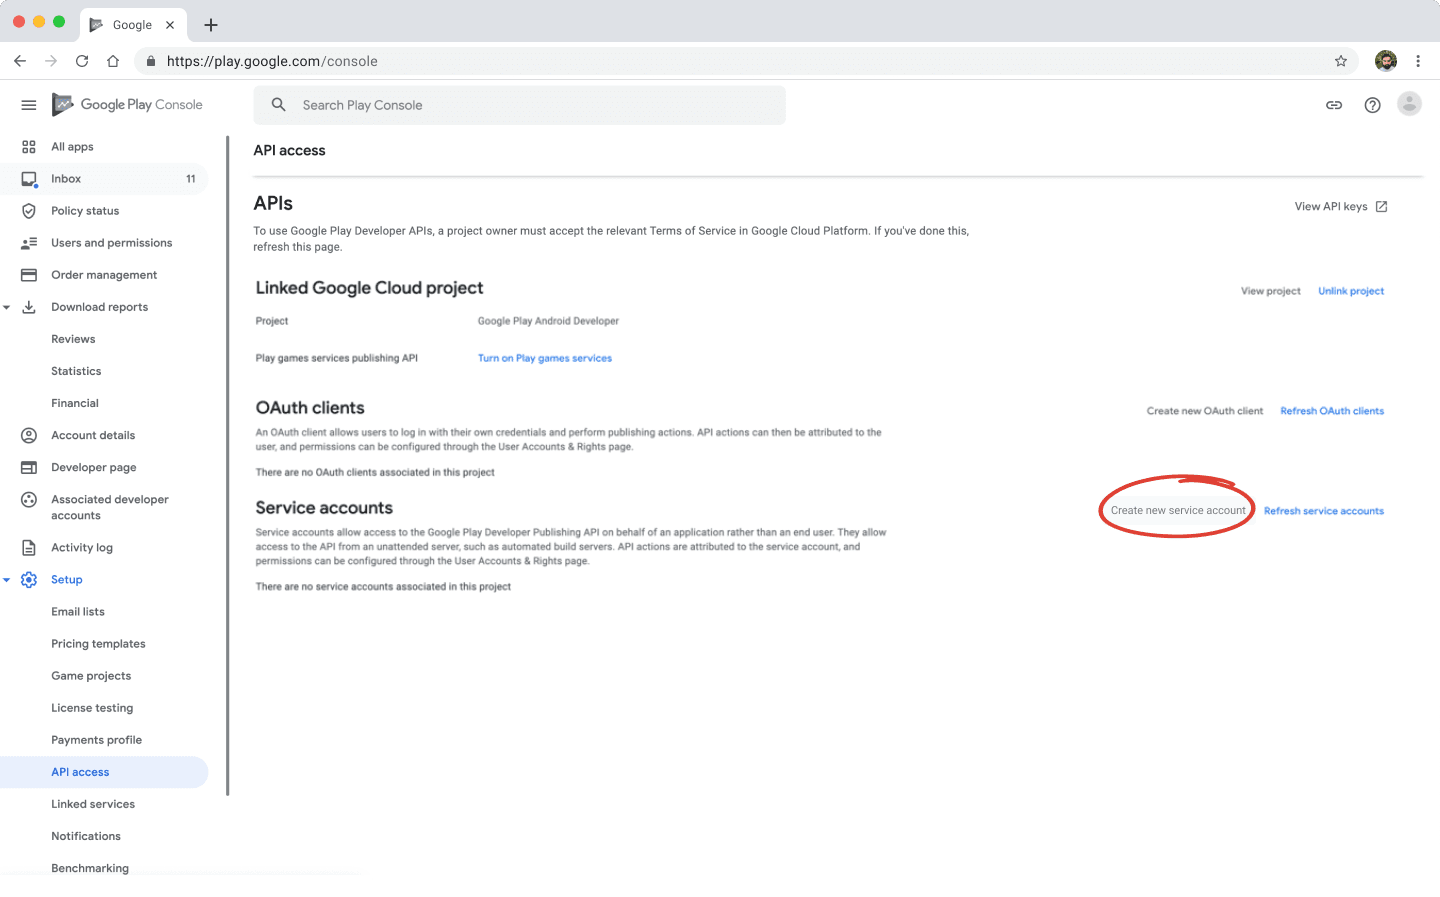The height and width of the screenshot is (897, 1440).
Task: Click the browser back arrow
Action: [x=20, y=61]
